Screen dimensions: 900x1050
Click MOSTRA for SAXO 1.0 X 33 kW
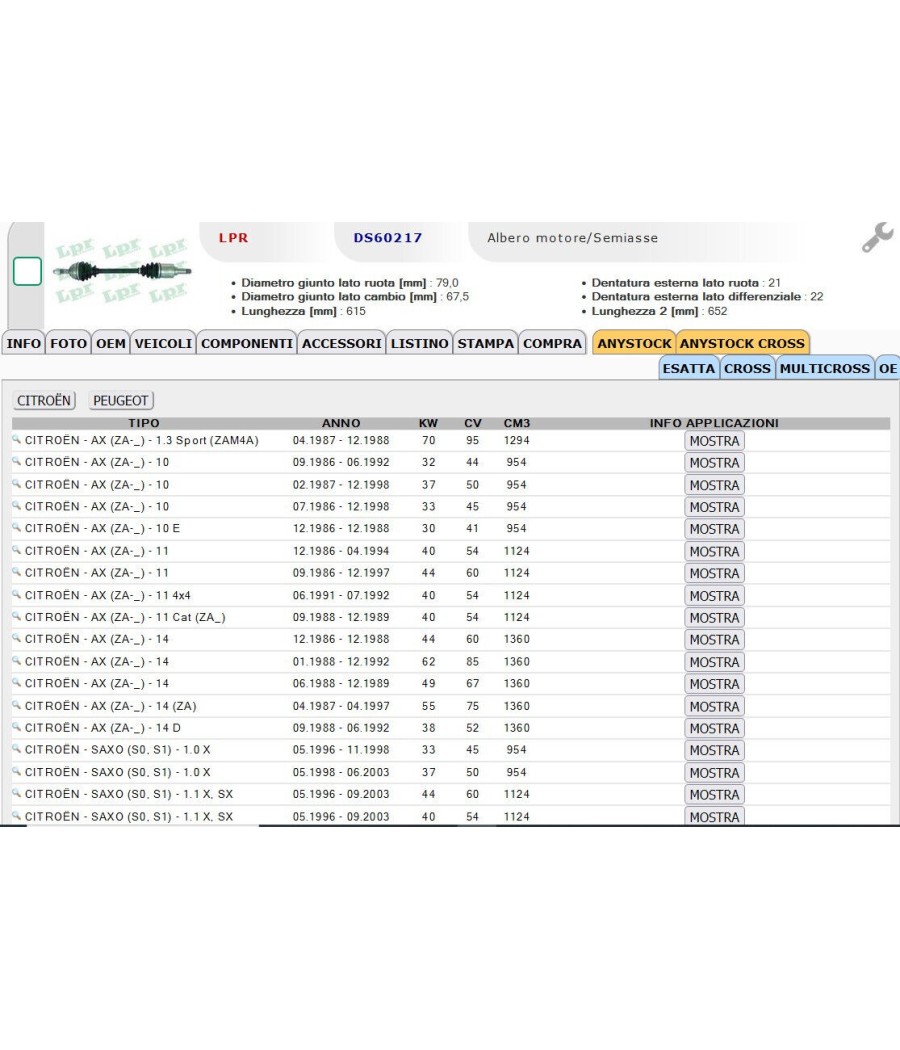pos(715,750)
